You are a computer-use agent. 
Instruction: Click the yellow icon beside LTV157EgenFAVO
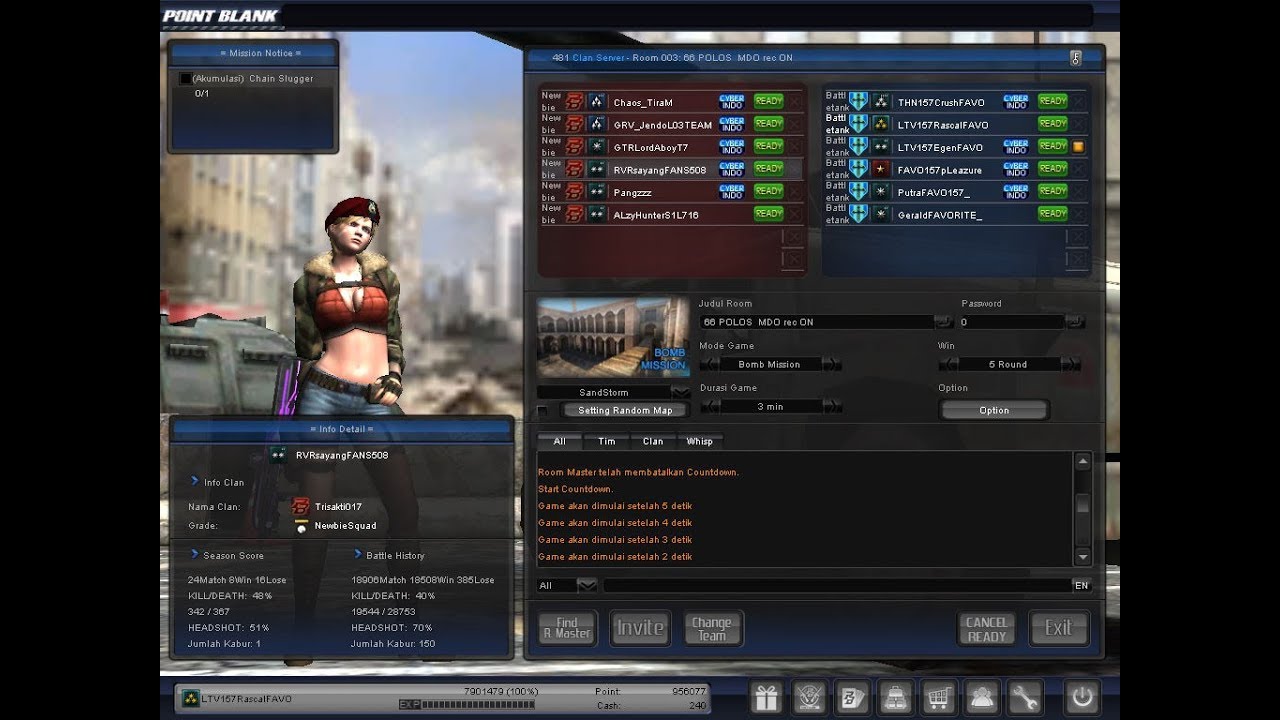point(1079,147)
